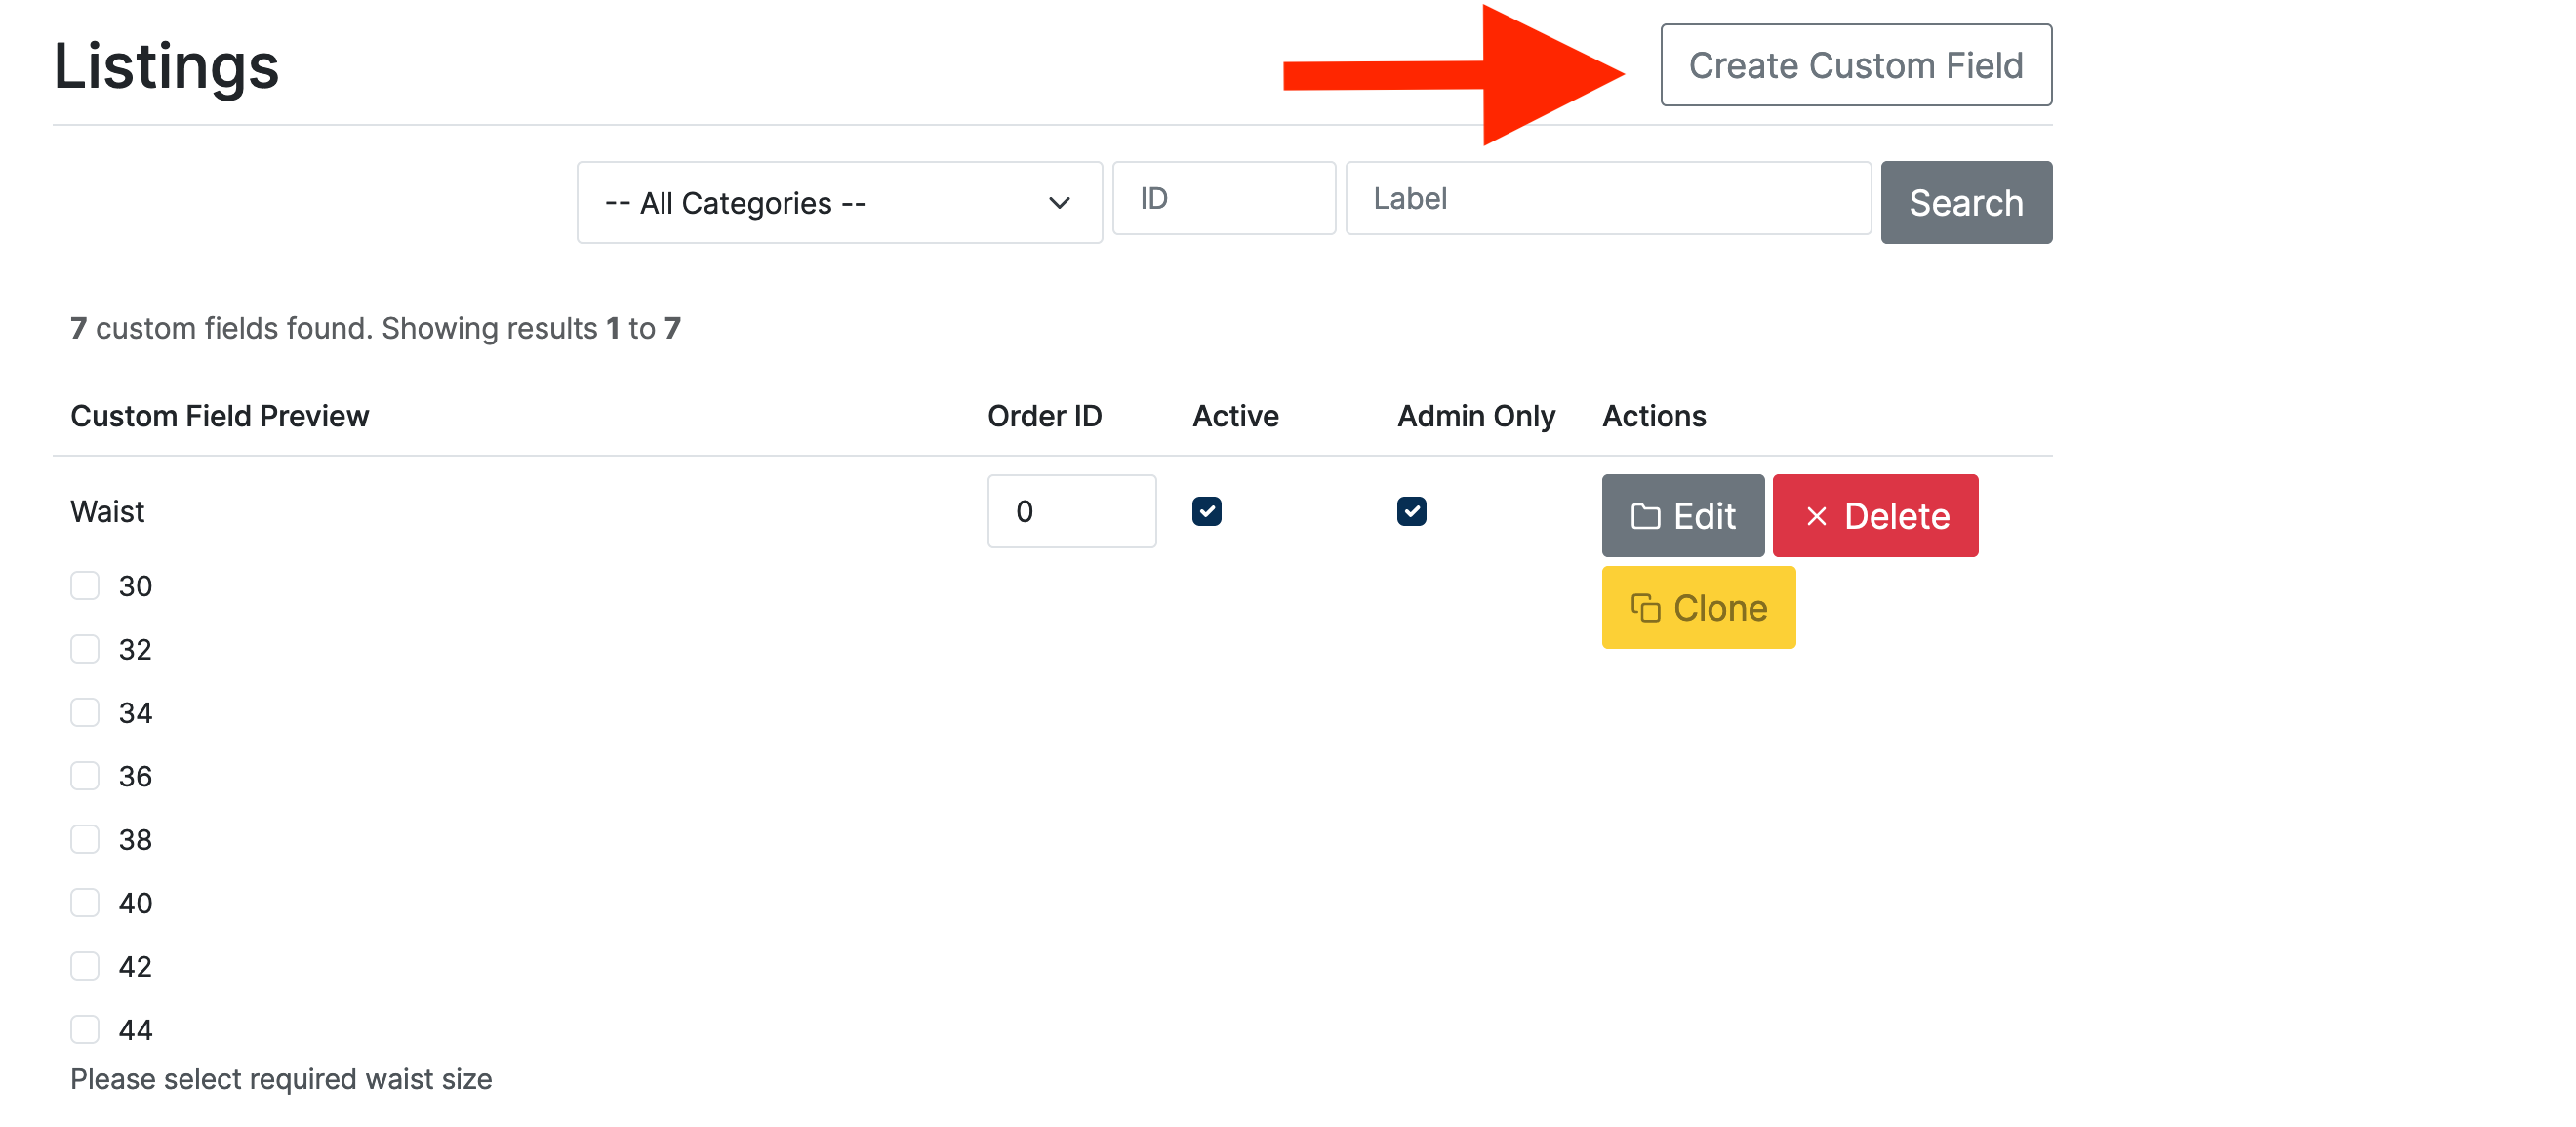Click the Search button
The width and height of the screenshot is (2576, 1127).
[1965, 203]
